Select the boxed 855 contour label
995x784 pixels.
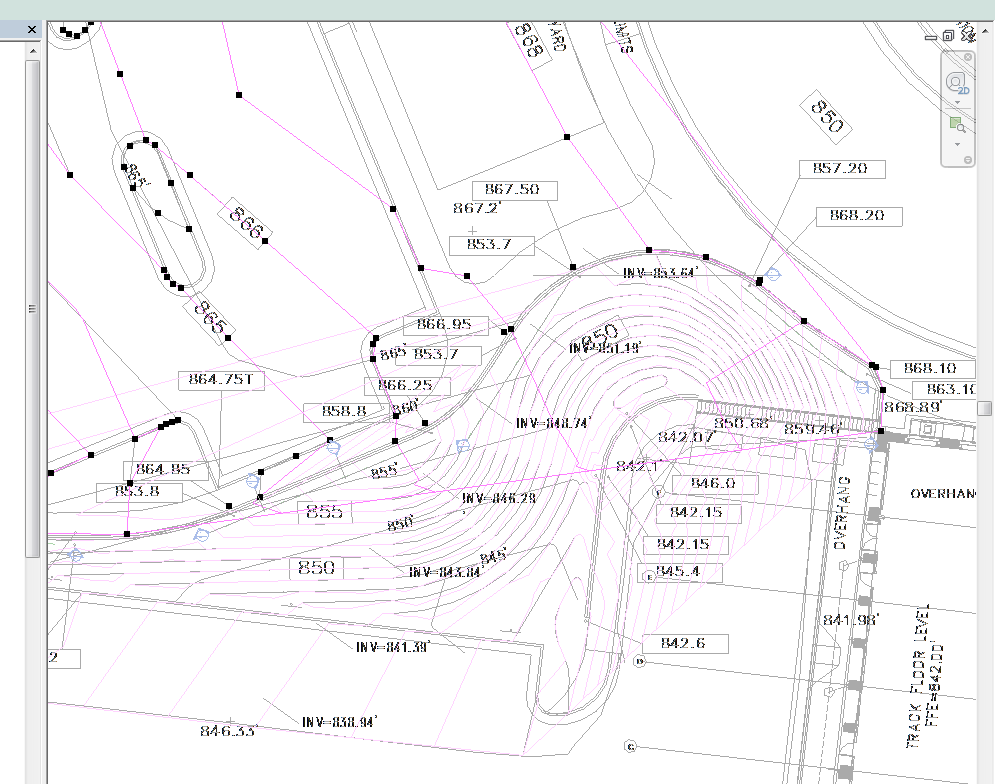click(324, 512)
